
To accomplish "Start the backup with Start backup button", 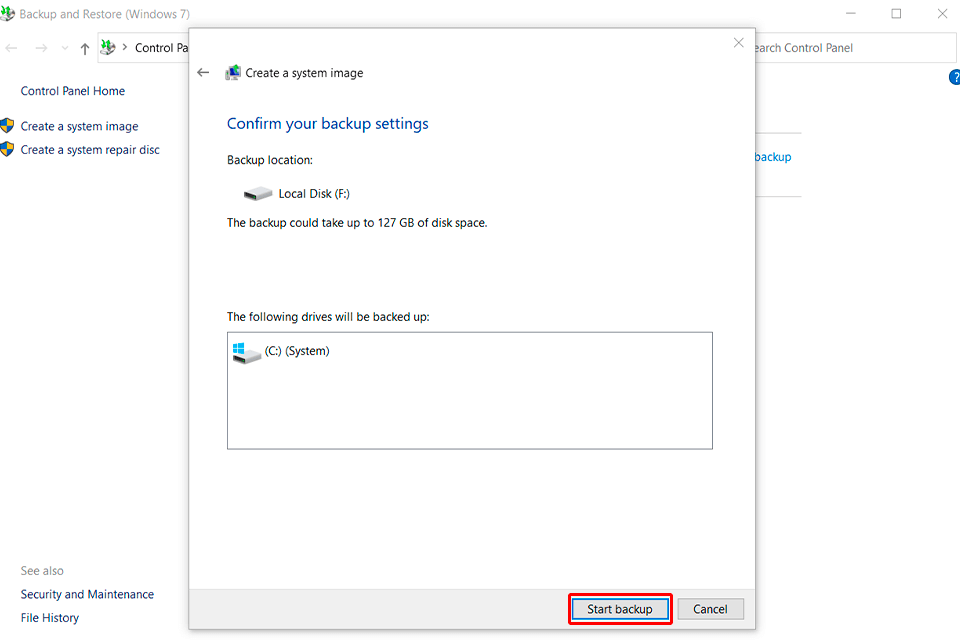I will point(620,609).
